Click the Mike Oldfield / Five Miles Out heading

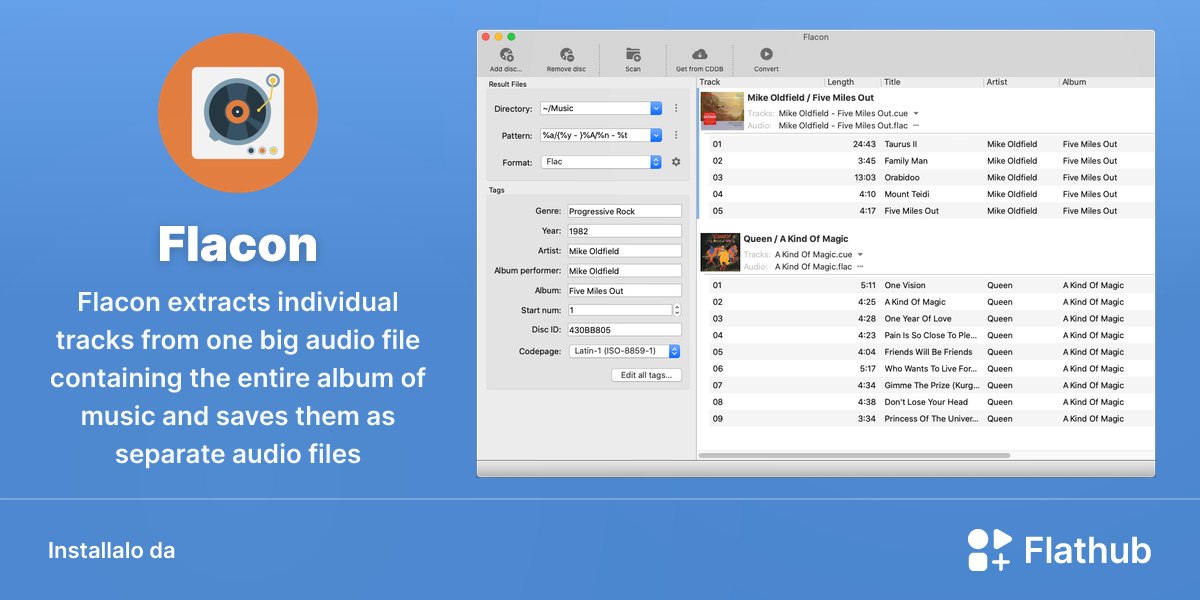pos(811,98)
